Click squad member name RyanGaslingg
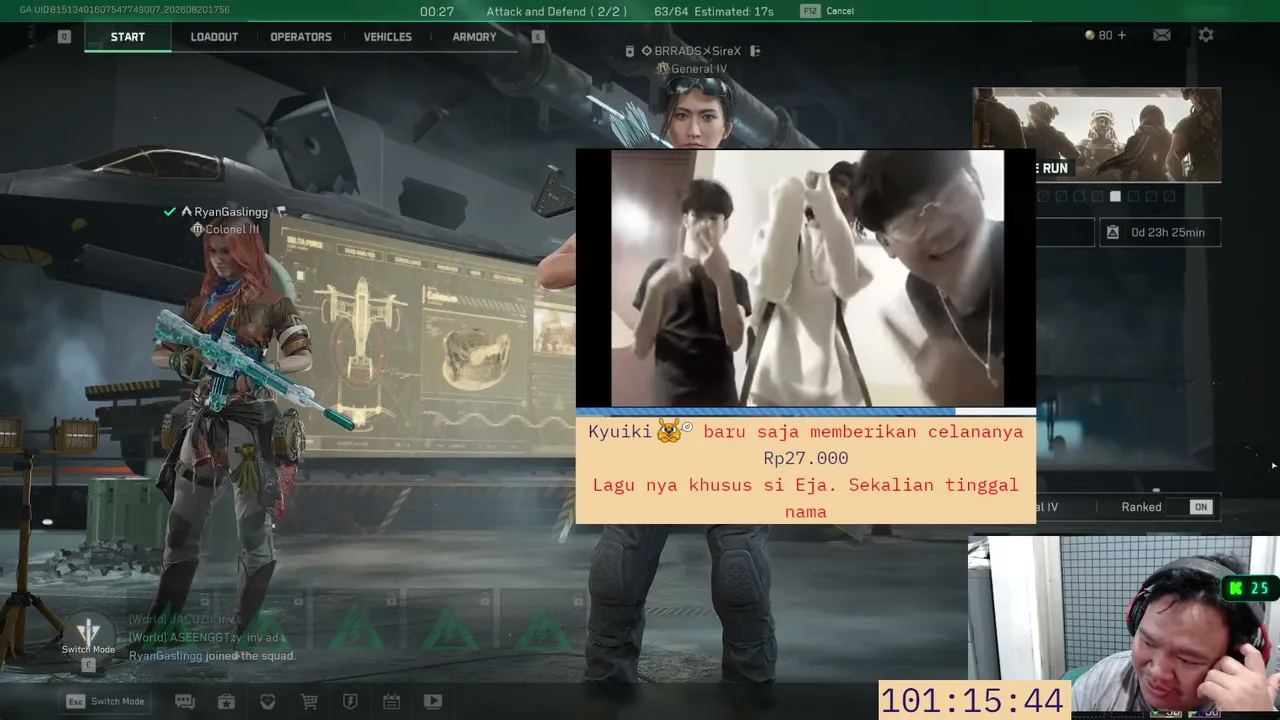This screenshot has height=720, width=1280. (x=231, y=212)
